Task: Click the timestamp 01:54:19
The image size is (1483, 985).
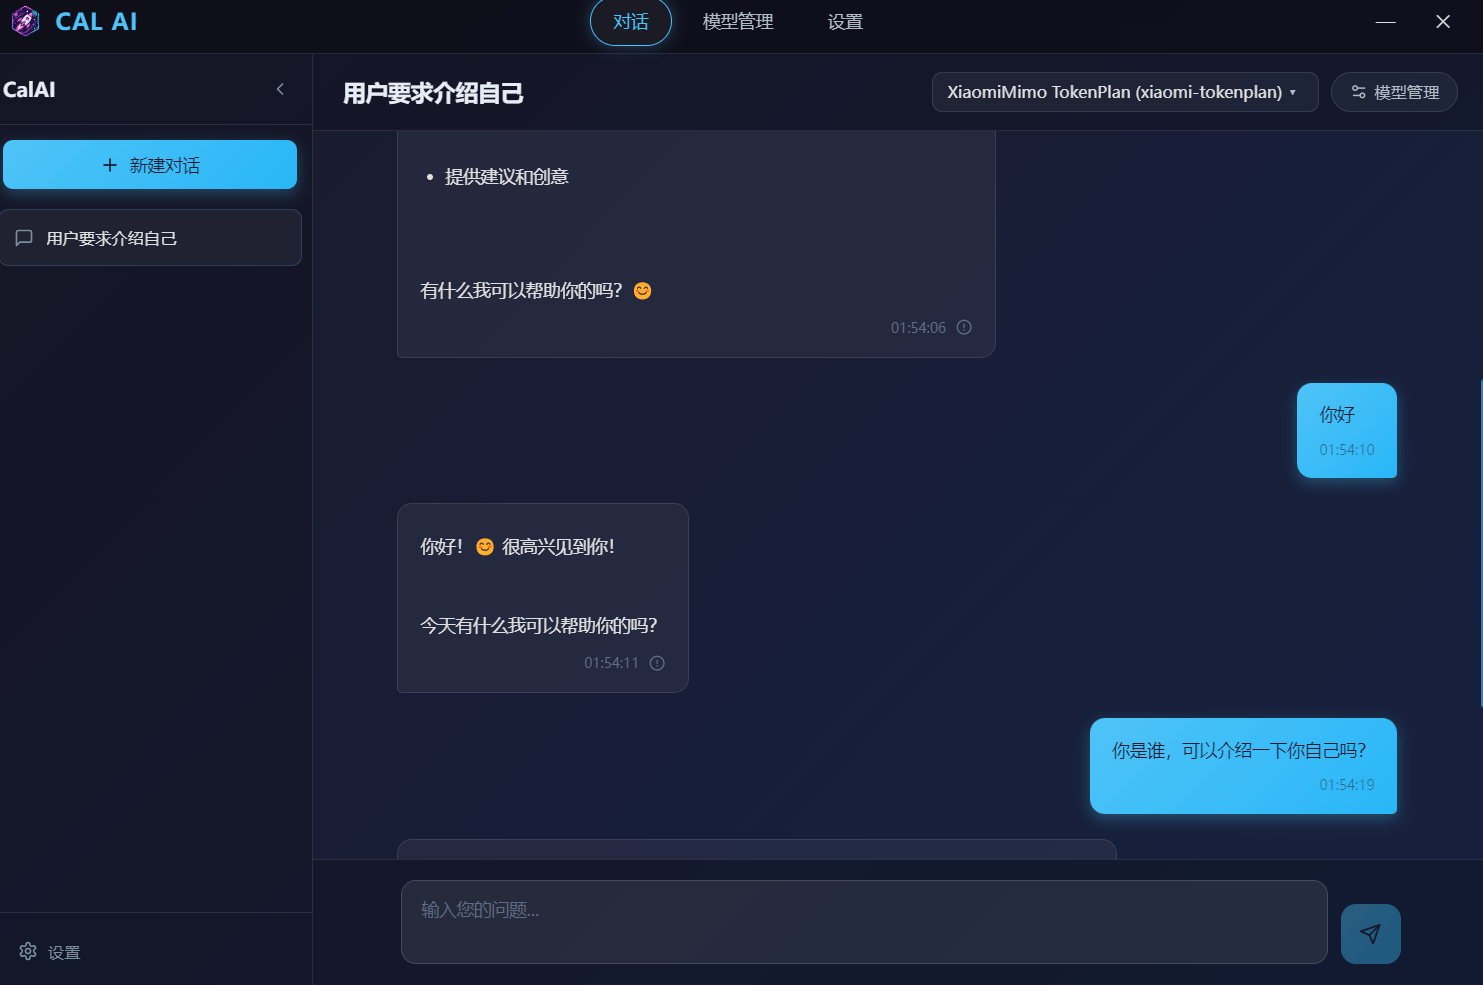Action: pos(1346,785)
